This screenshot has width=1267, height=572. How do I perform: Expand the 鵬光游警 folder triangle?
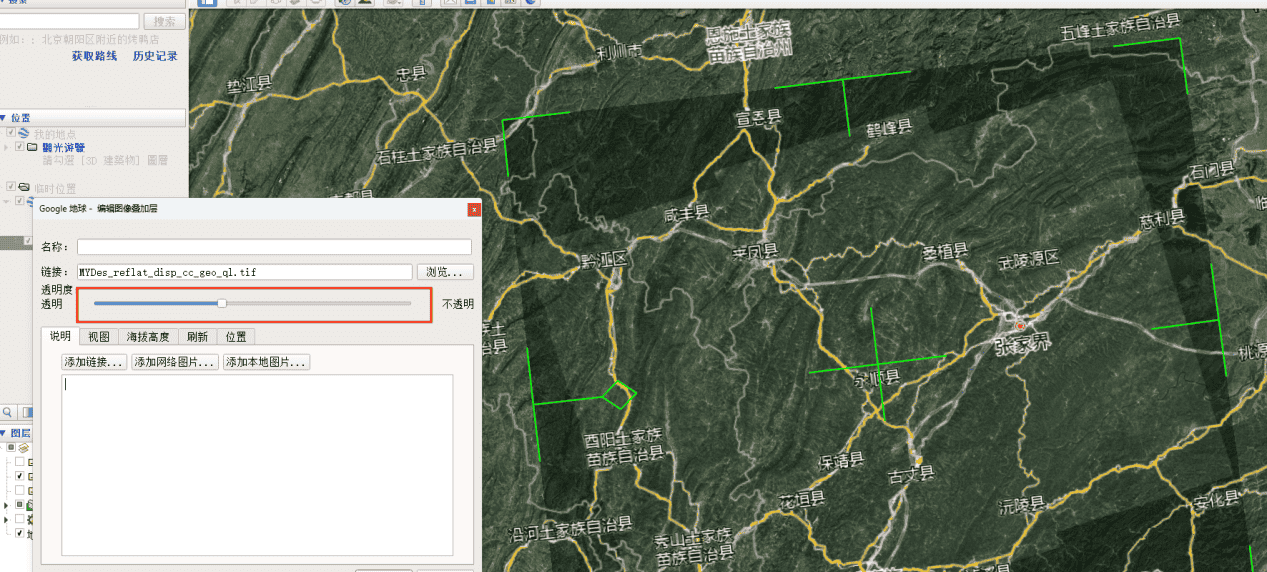click(6, 147)
